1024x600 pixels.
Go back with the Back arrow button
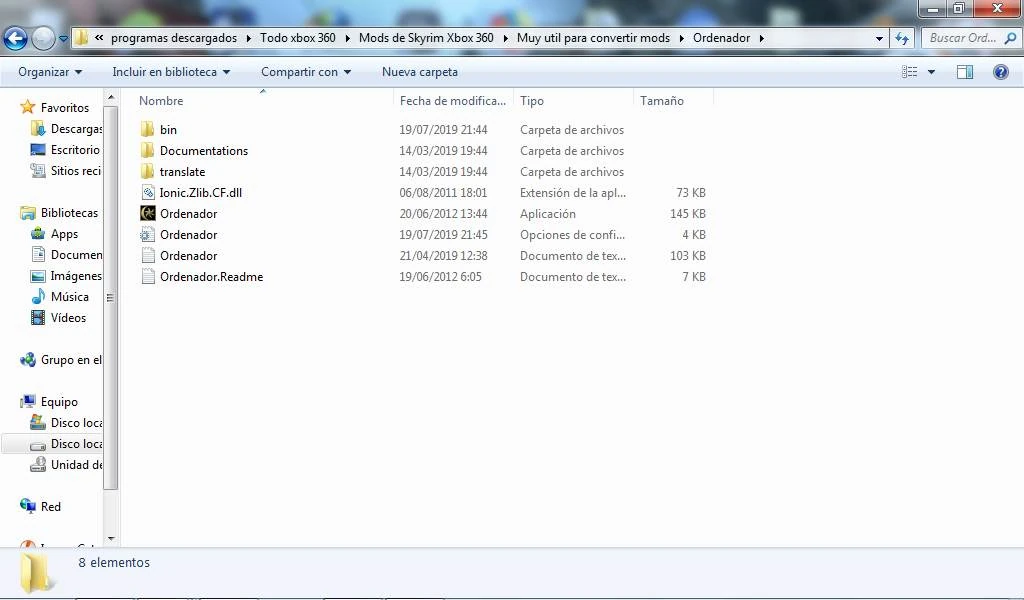tap(16, 39)
